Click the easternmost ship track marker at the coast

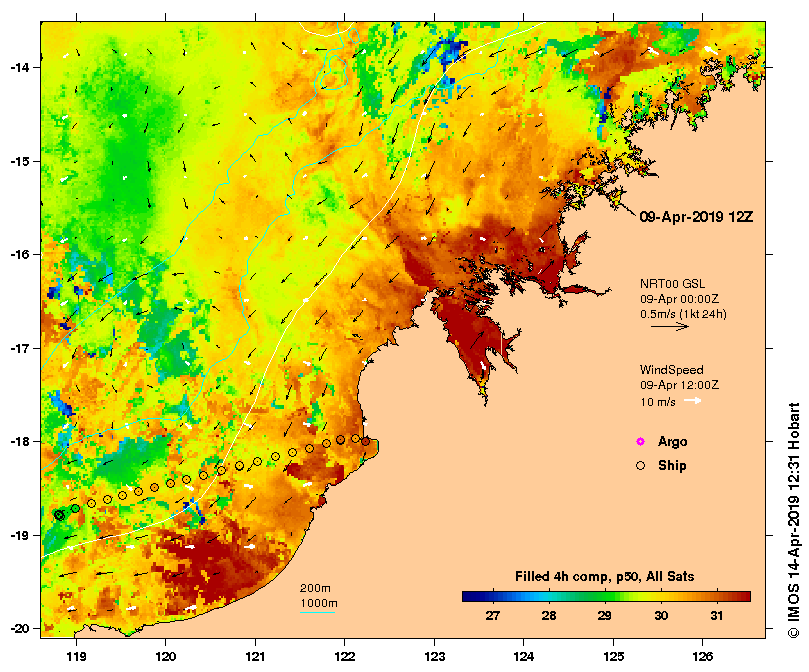pyautogui.click(x=365, y=442)
